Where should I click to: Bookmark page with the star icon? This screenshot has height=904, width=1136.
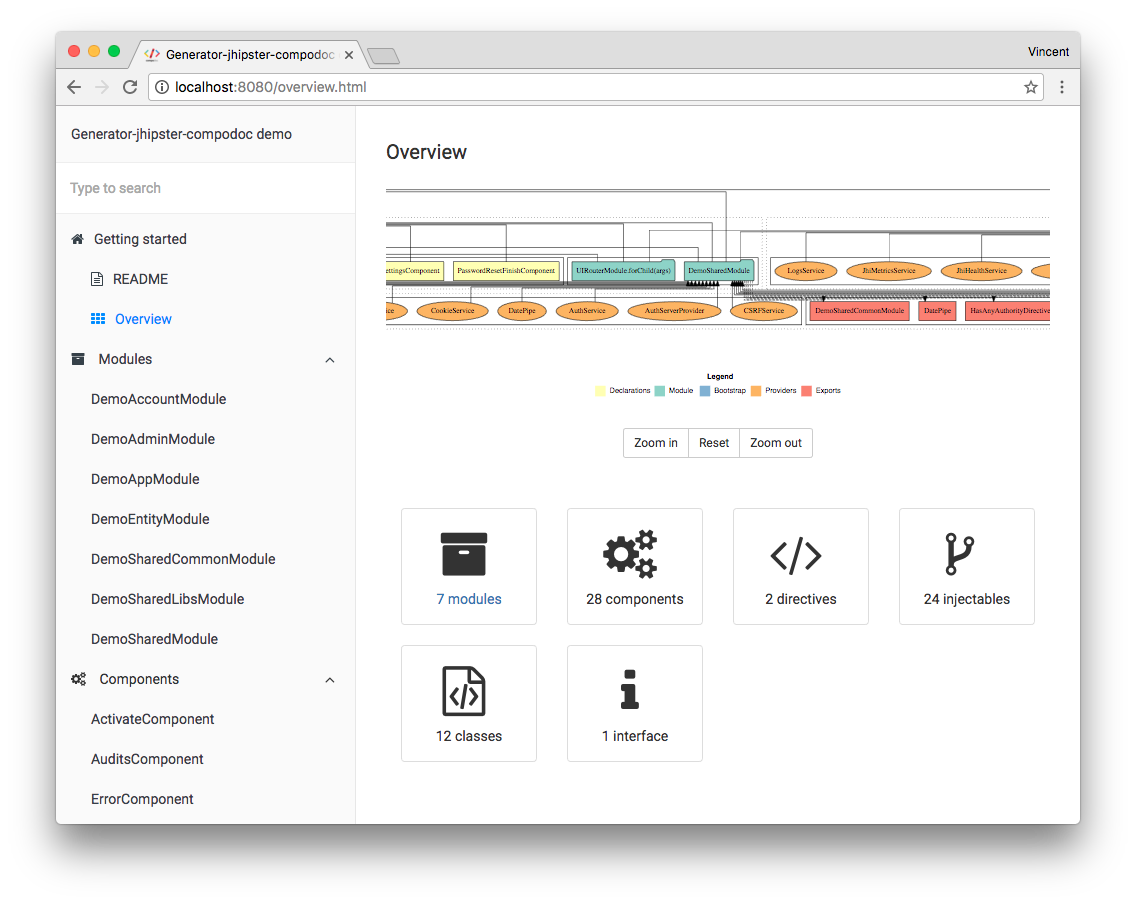[1030, 87]
